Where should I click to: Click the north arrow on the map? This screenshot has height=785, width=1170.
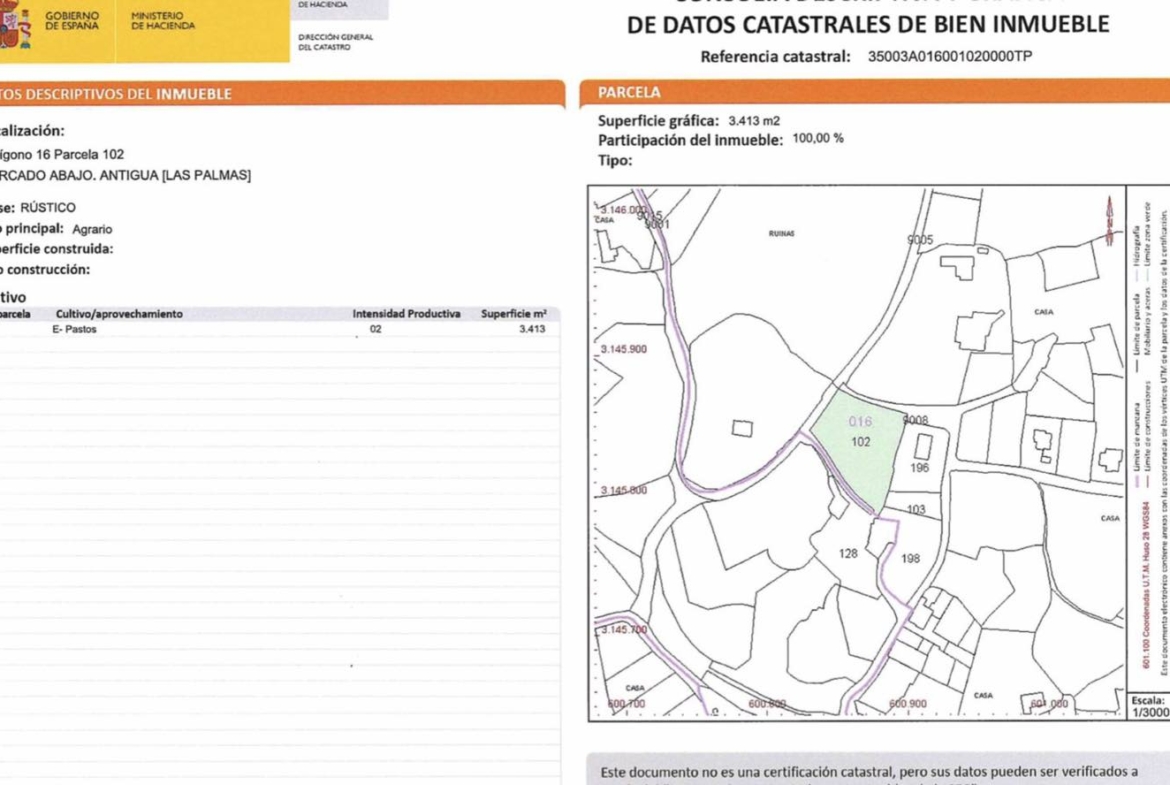pyautogui.click(x=1109, y=221)
